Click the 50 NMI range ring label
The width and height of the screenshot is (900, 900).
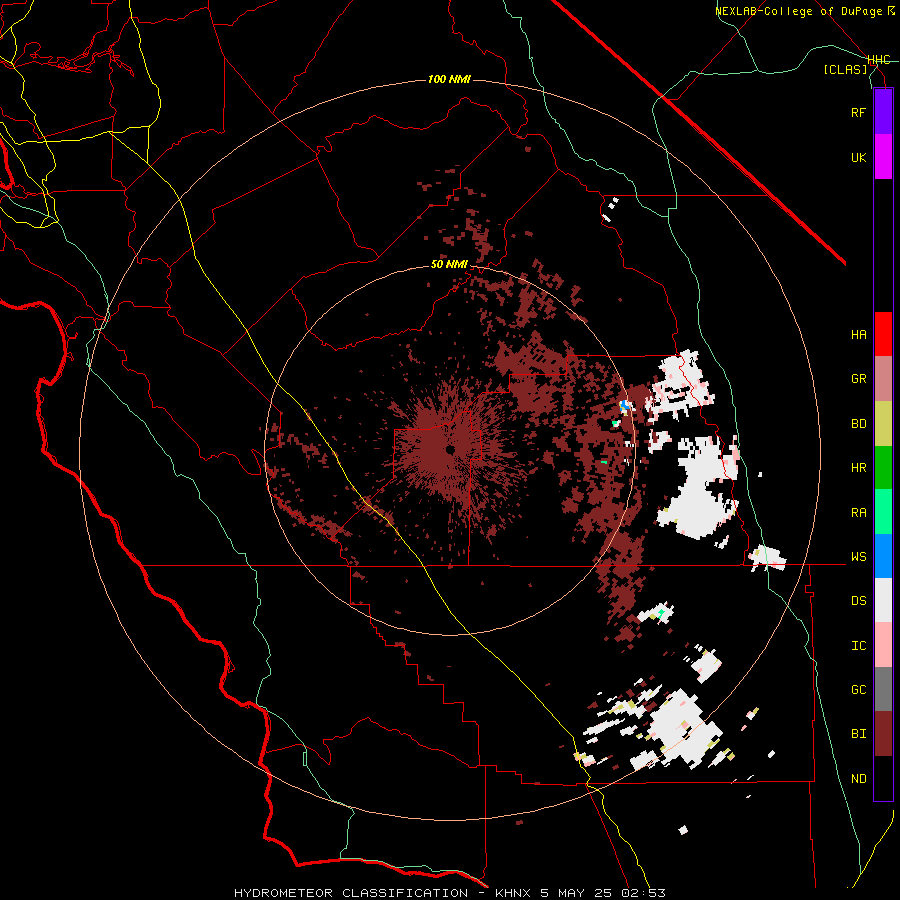(449, 265)
